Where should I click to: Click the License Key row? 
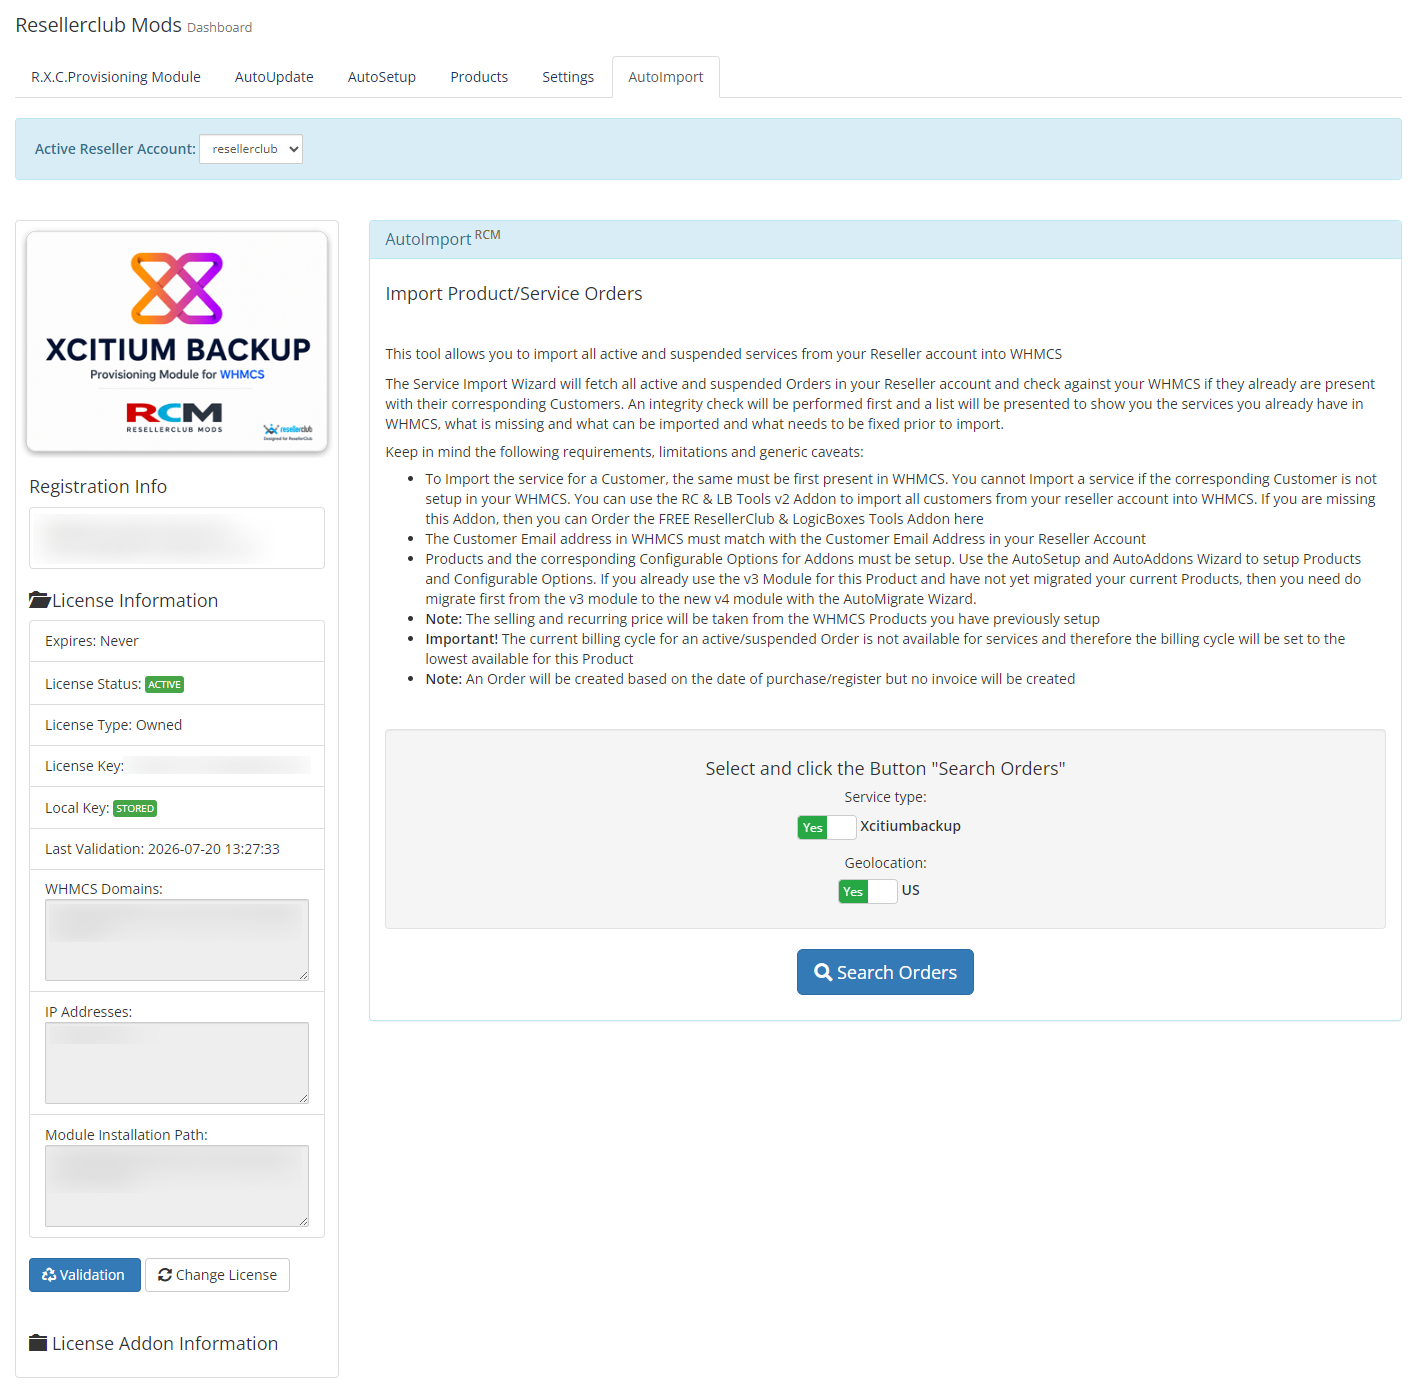click(177, 766)
